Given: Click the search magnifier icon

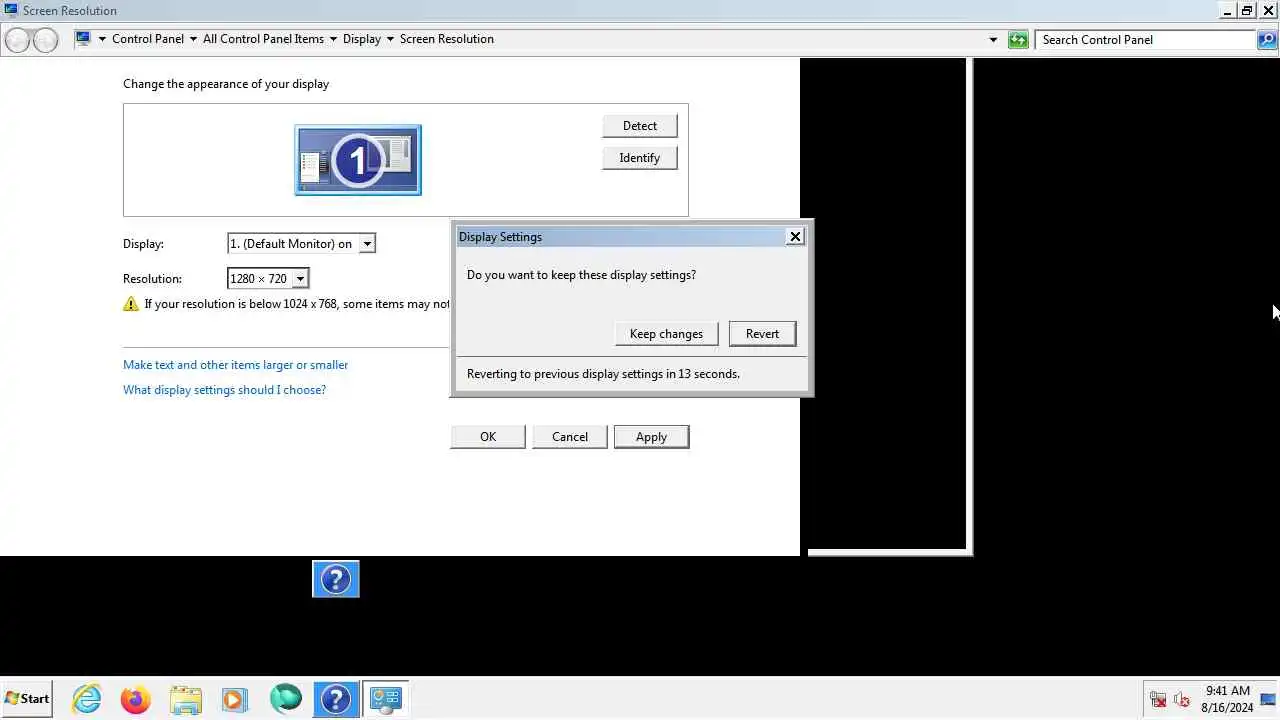Looking at the screenshot, I should click(1268, 40).
